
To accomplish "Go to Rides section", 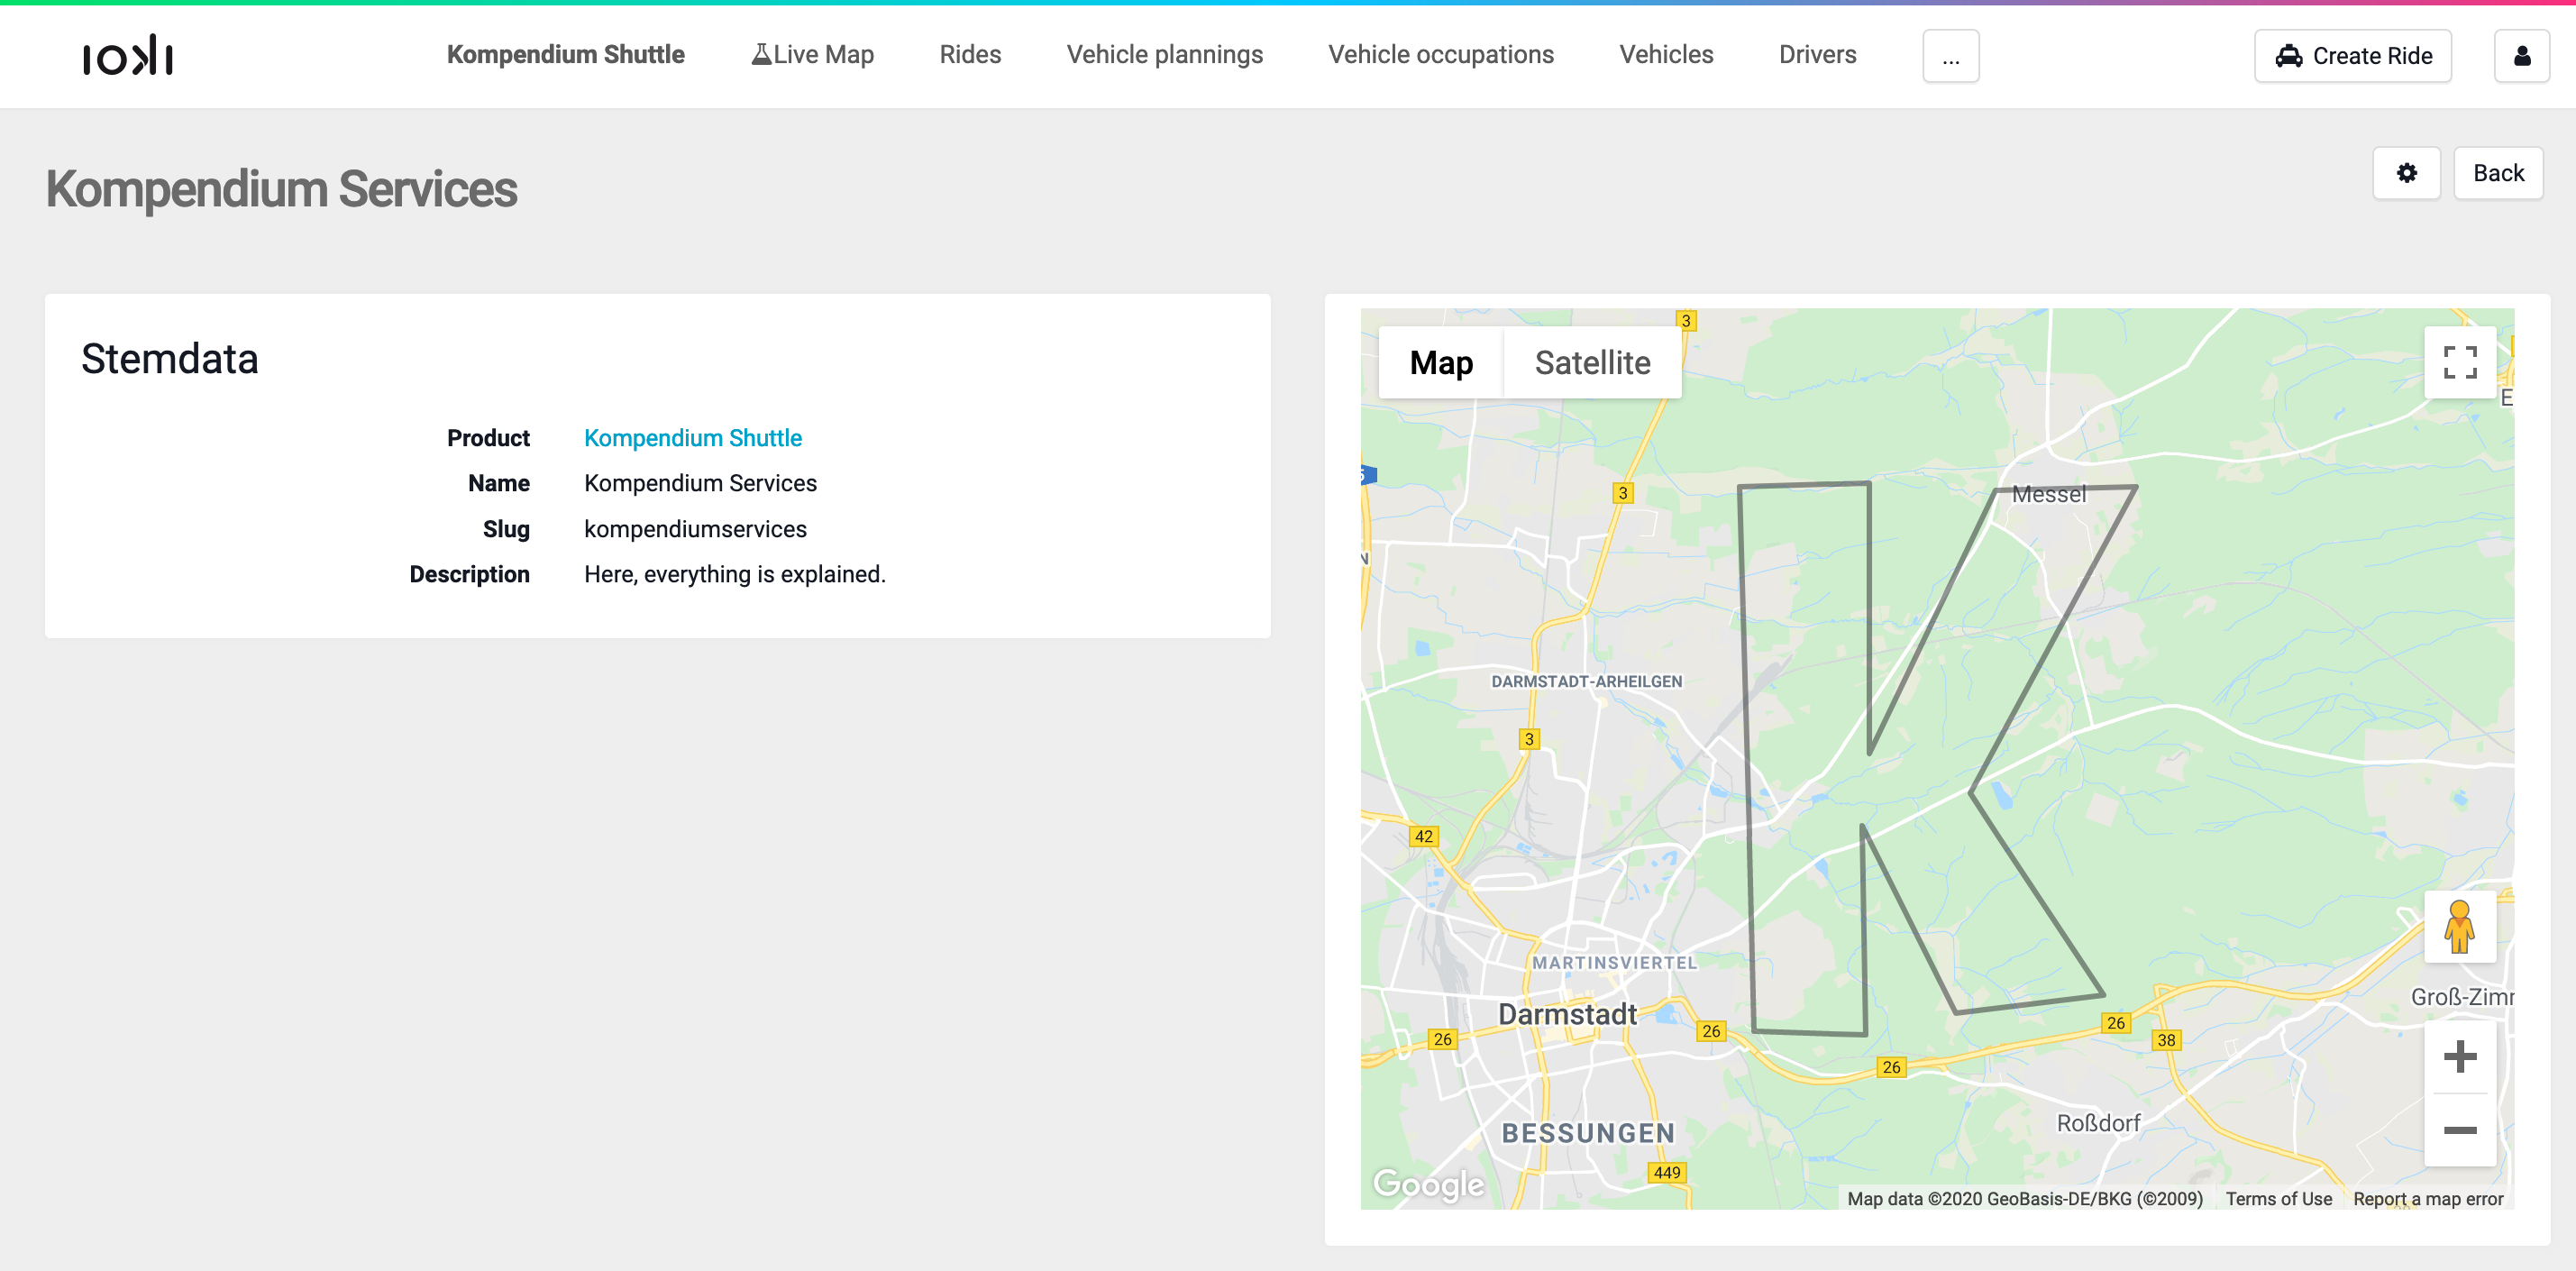I will [970, 55].
